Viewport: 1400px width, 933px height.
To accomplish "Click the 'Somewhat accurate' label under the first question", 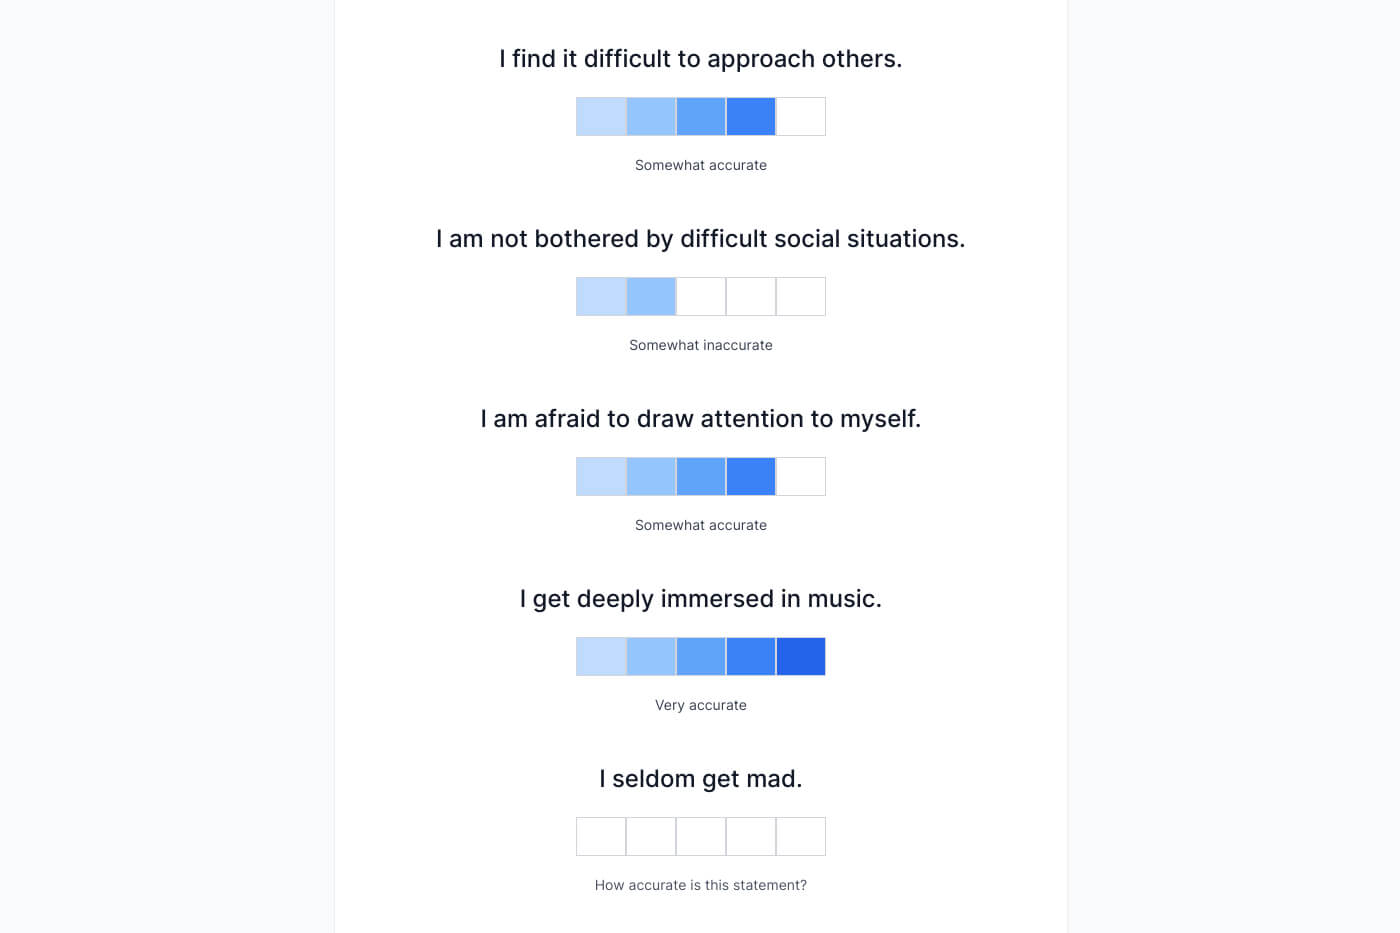I will click(701, 165).
